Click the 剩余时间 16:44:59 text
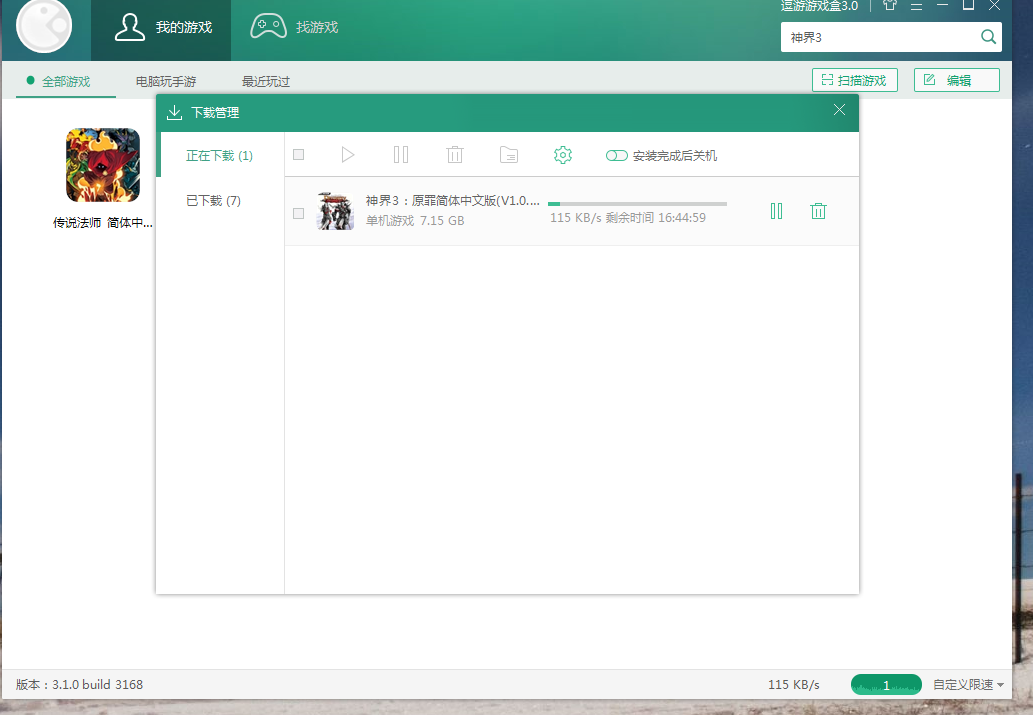 (656, 217)
